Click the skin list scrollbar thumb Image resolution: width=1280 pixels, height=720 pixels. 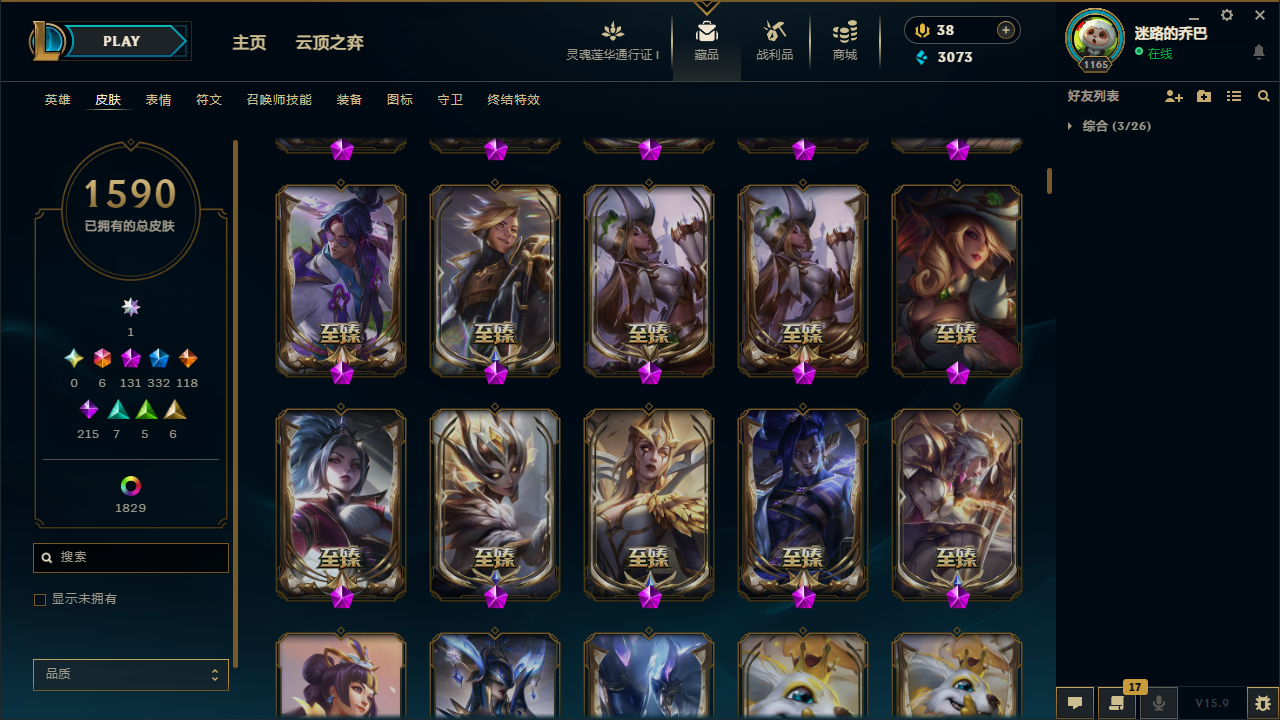(1049, 181)
